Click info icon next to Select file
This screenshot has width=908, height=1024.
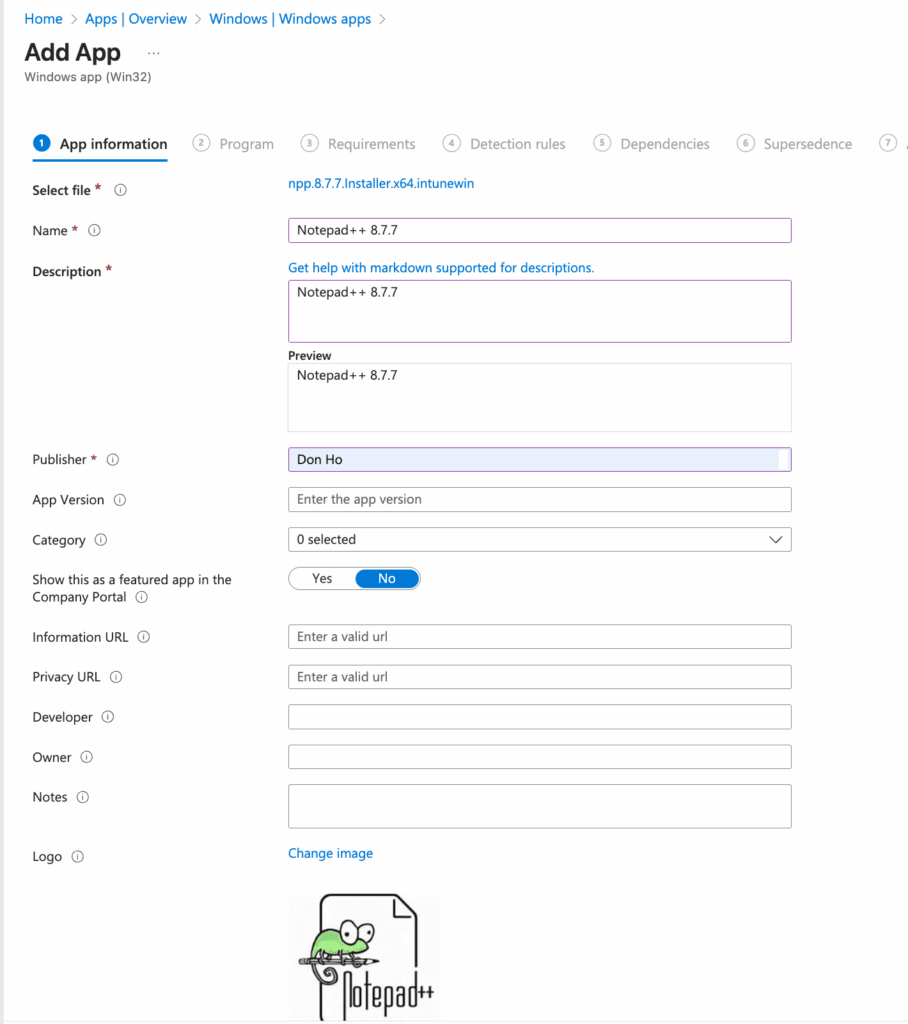click(120, 190)
